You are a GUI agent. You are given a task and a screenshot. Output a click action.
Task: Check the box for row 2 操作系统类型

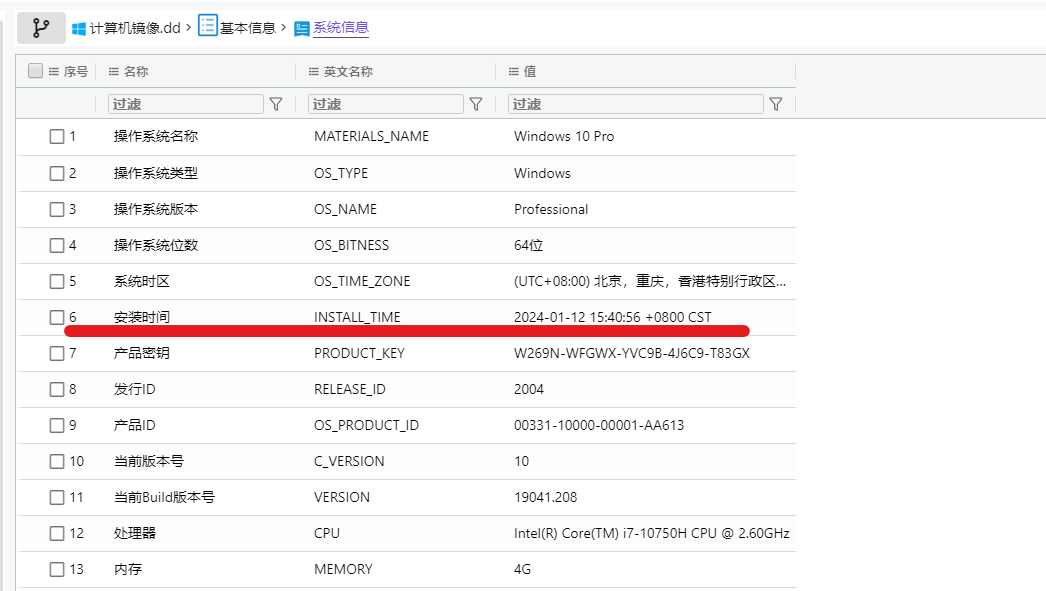(x=57, y=173)
